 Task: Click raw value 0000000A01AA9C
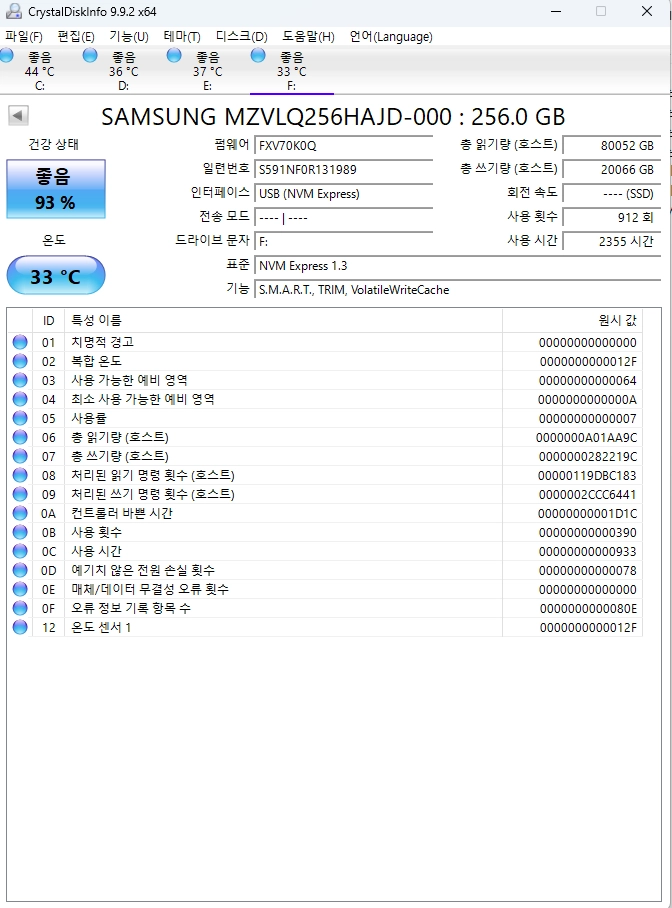[586, 438]
